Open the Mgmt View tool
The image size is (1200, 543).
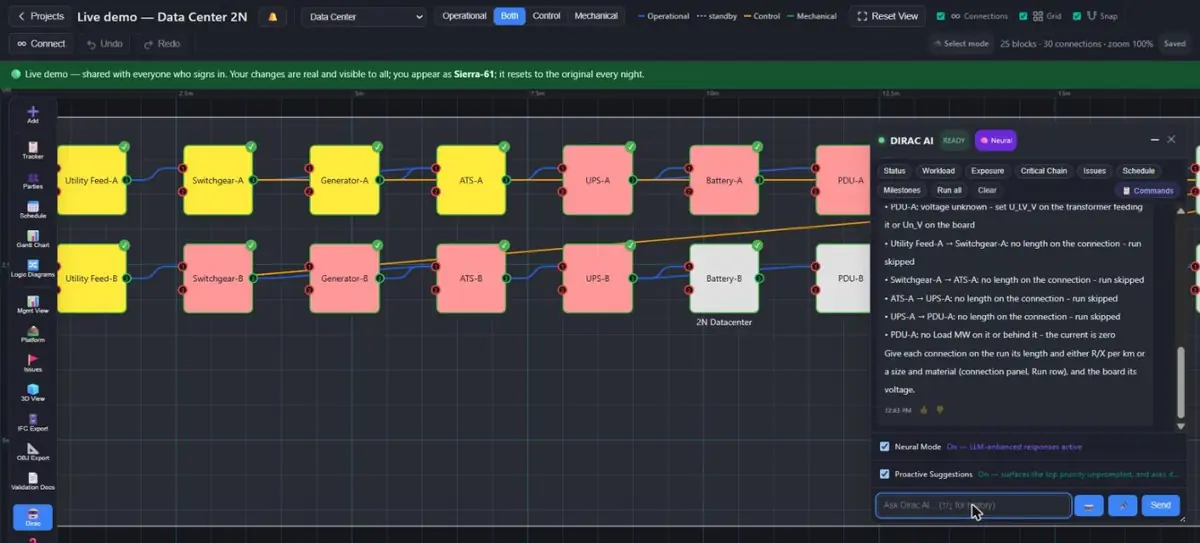click(x=33, y=304)
